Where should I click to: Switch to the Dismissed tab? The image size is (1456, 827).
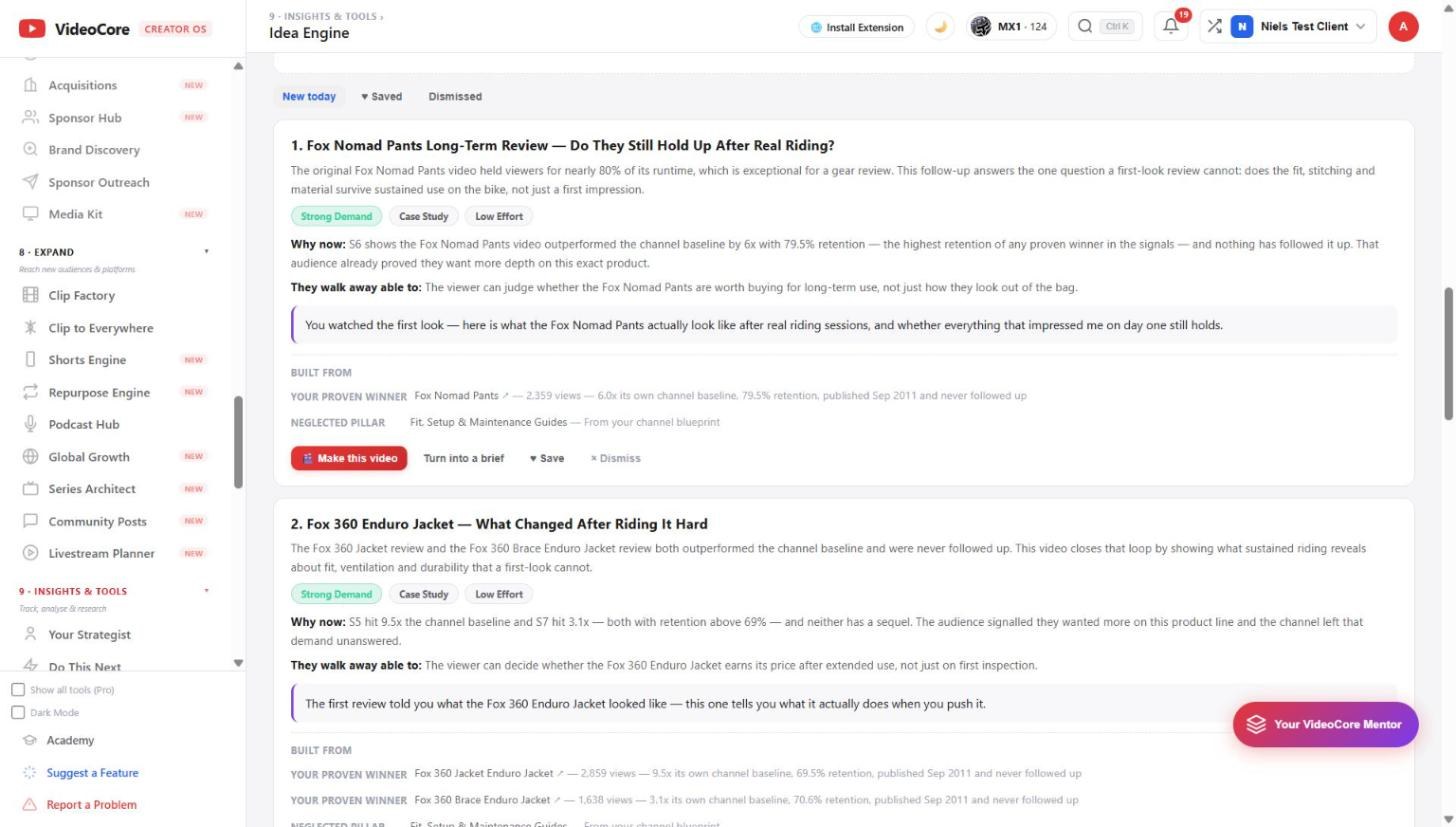[455, 97]
